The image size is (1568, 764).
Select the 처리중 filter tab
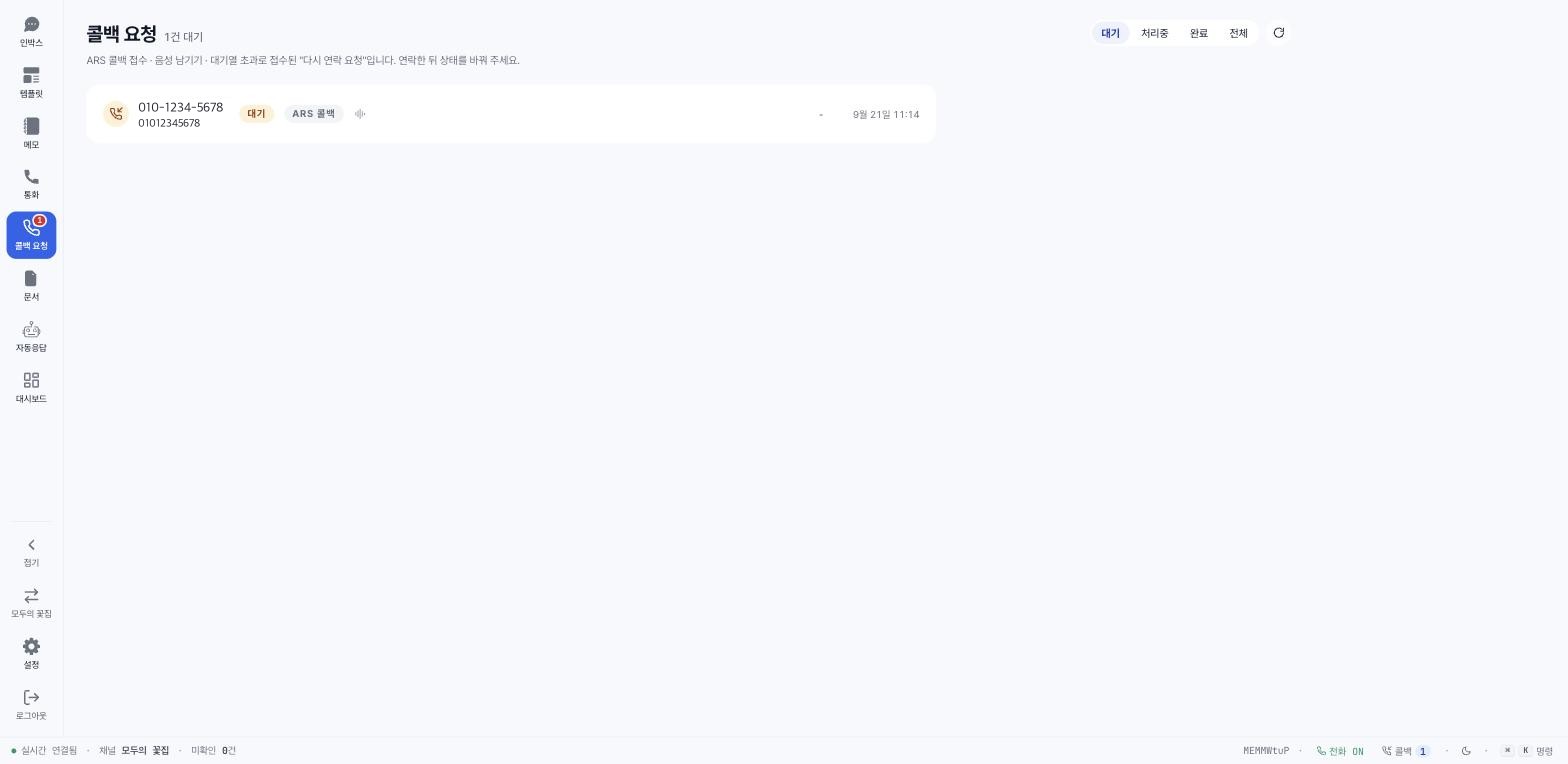1154,33
